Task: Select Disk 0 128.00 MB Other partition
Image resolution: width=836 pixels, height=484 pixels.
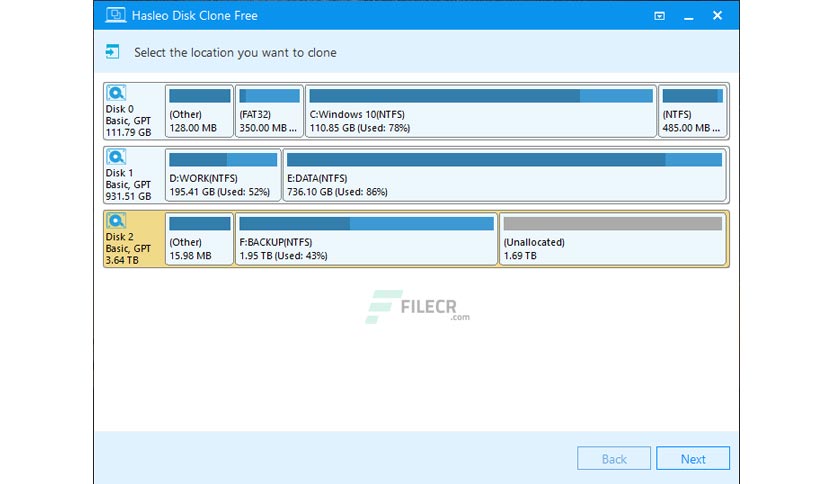Action: (199, 111)
